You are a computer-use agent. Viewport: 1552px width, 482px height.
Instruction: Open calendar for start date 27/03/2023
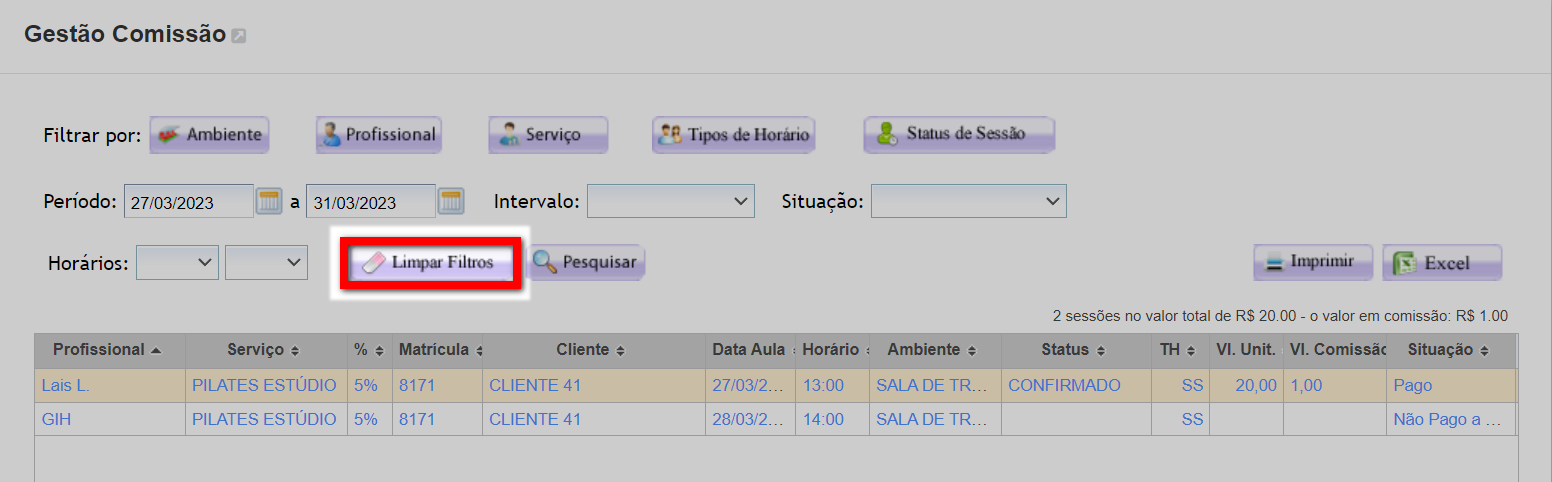(x=269, y=201)
